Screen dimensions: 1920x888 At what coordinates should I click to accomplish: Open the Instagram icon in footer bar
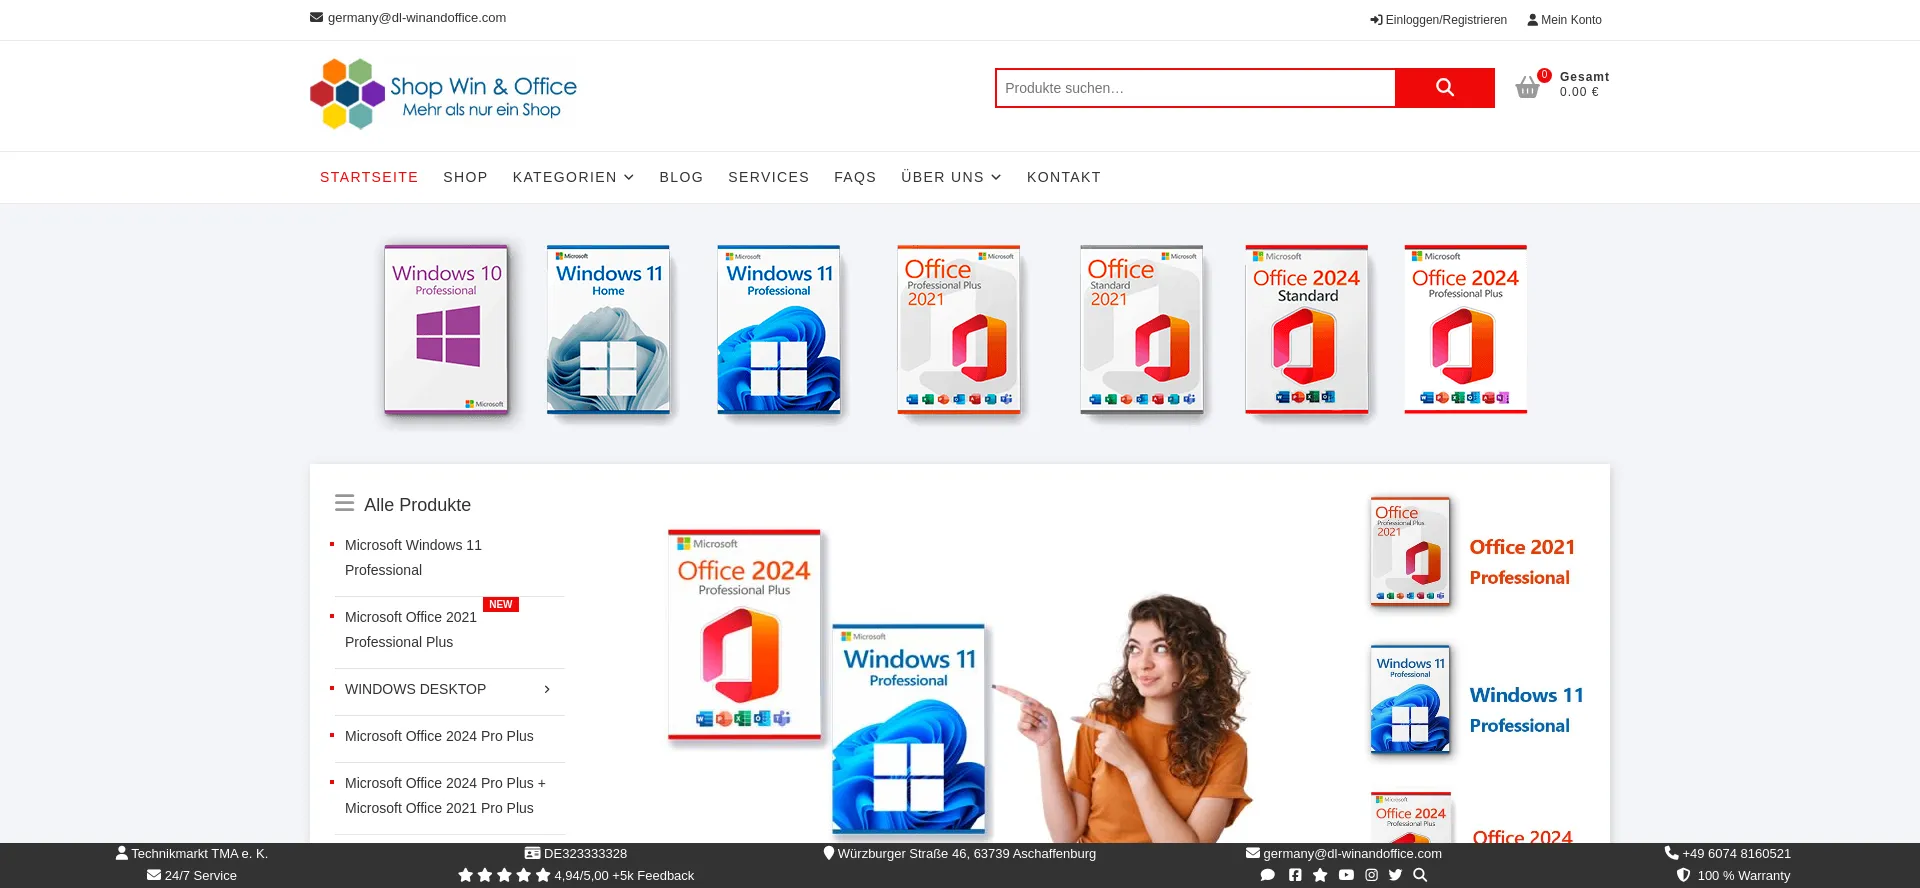(1372, 875)
